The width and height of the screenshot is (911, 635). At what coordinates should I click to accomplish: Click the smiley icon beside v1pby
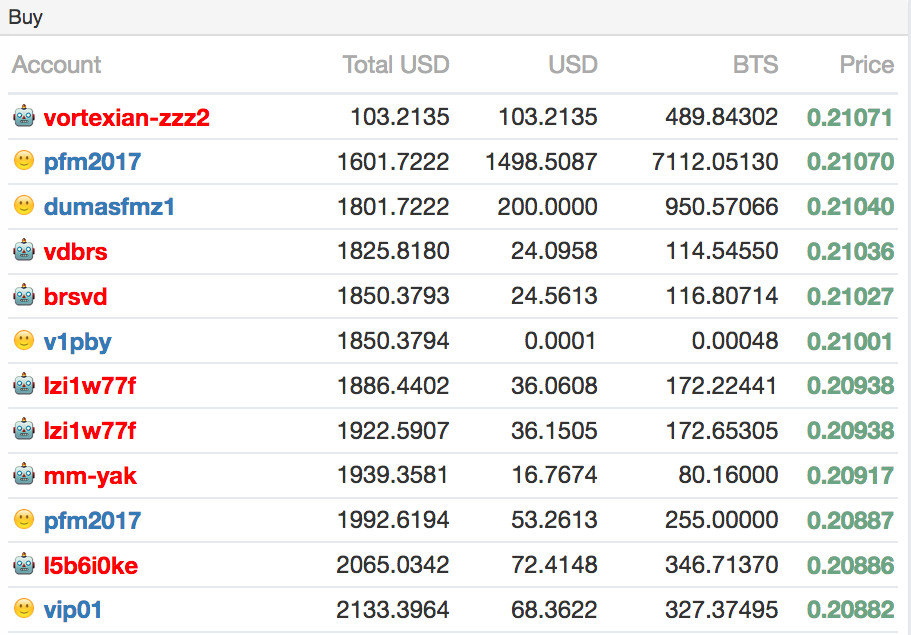point(24,340)
